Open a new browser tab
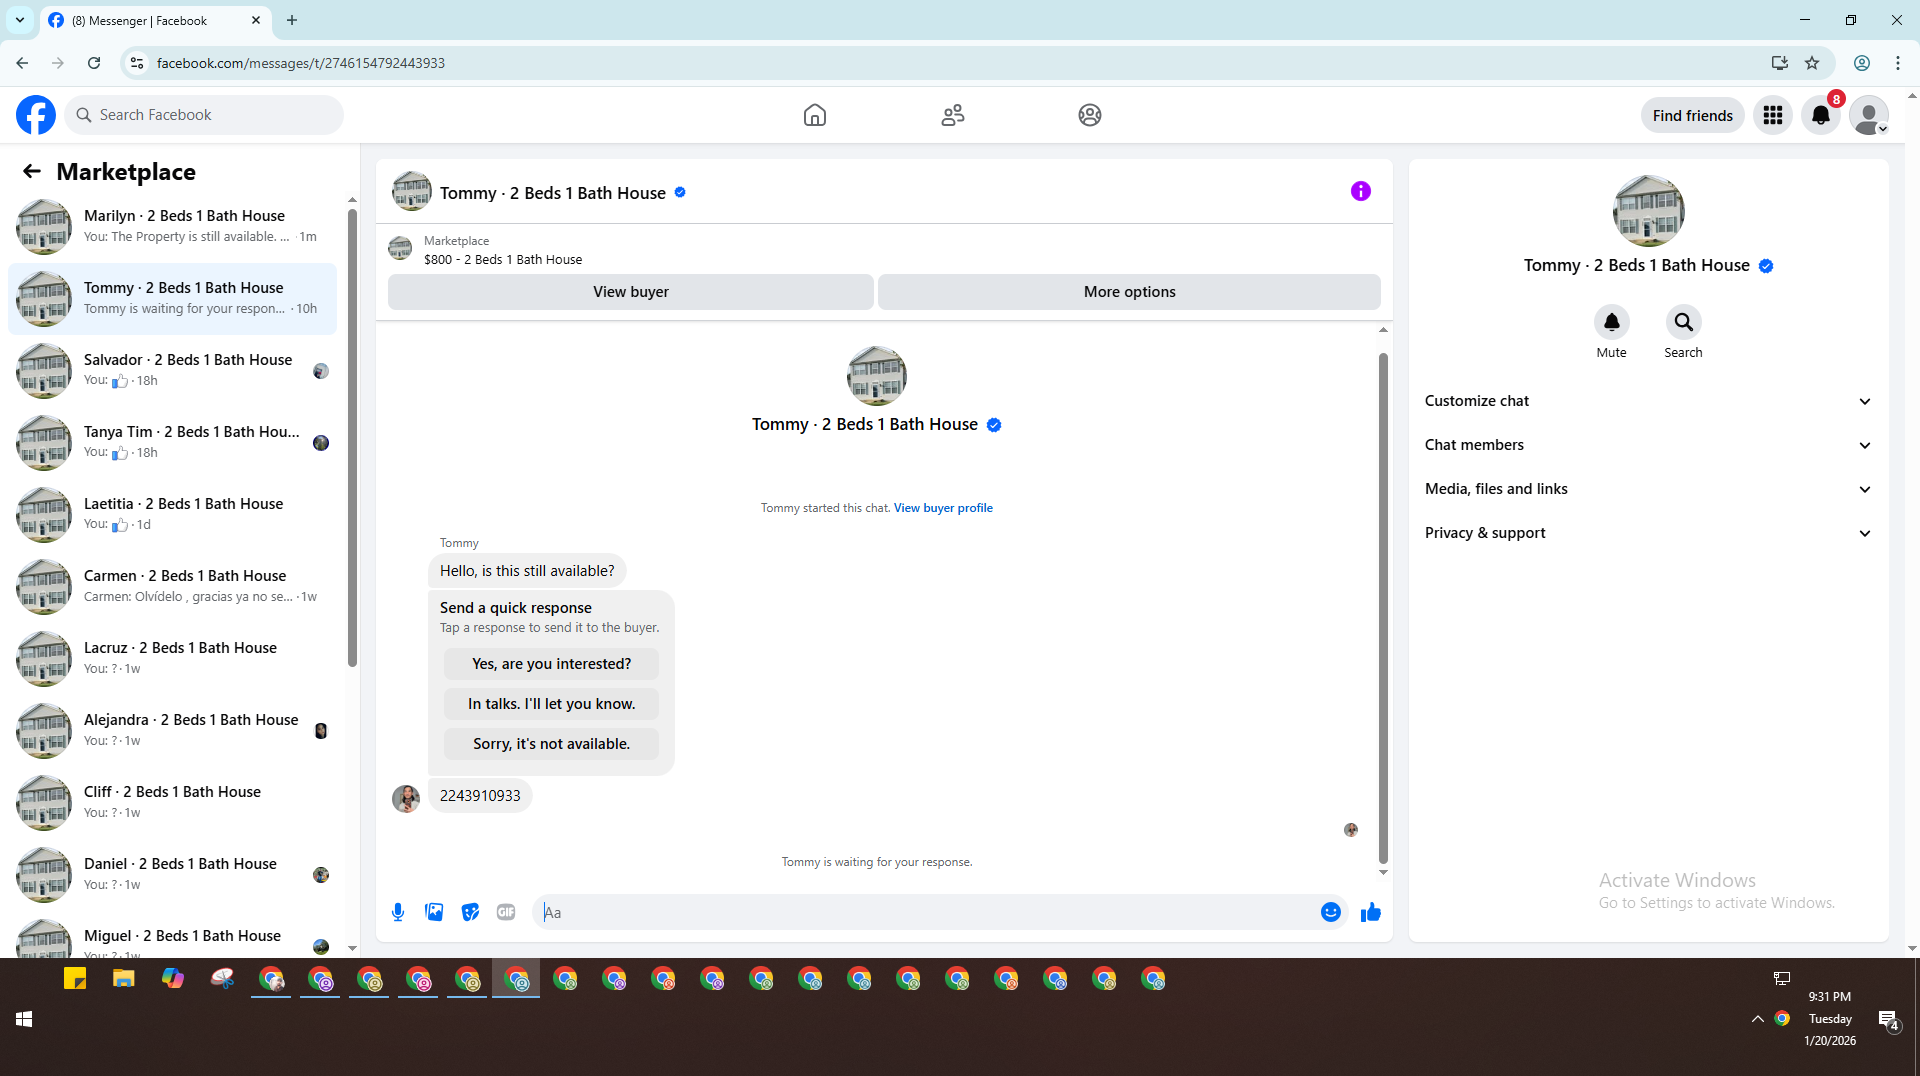This screenshot has width=1920, height=1076. [x=292, y=20]
